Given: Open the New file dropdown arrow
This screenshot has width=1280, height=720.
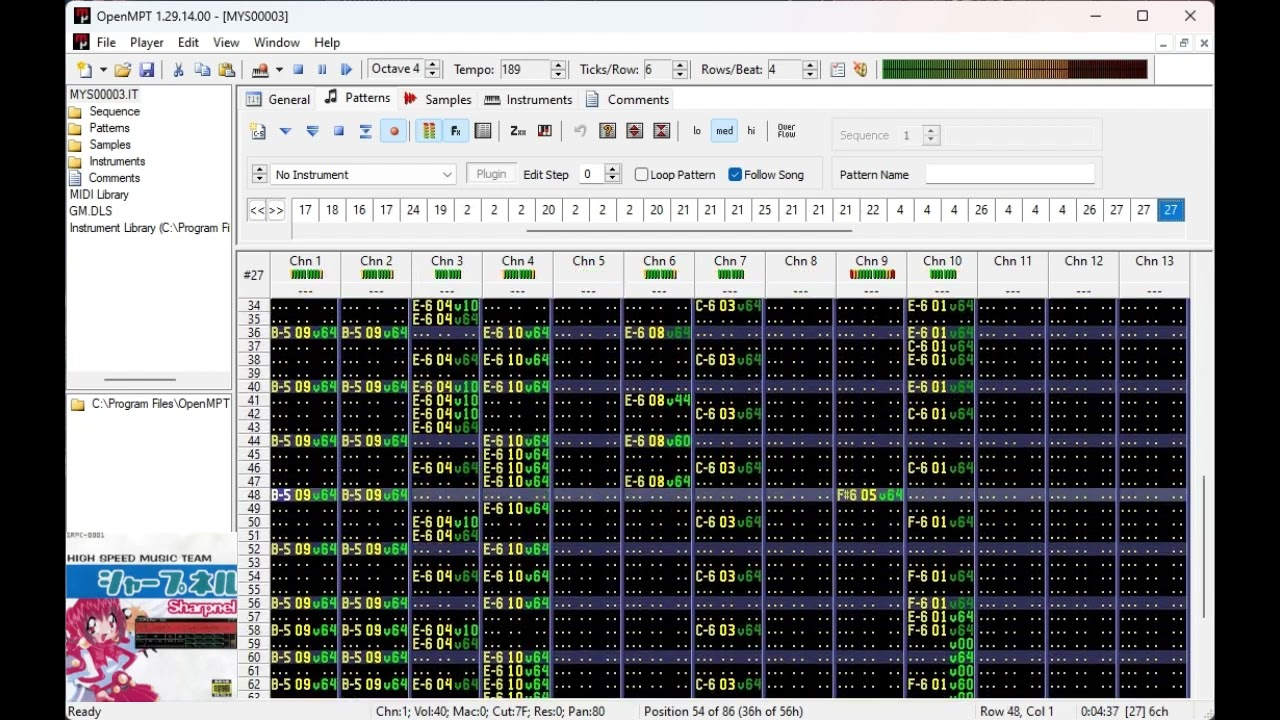Looking at the screenshot, I should point(103,70).
